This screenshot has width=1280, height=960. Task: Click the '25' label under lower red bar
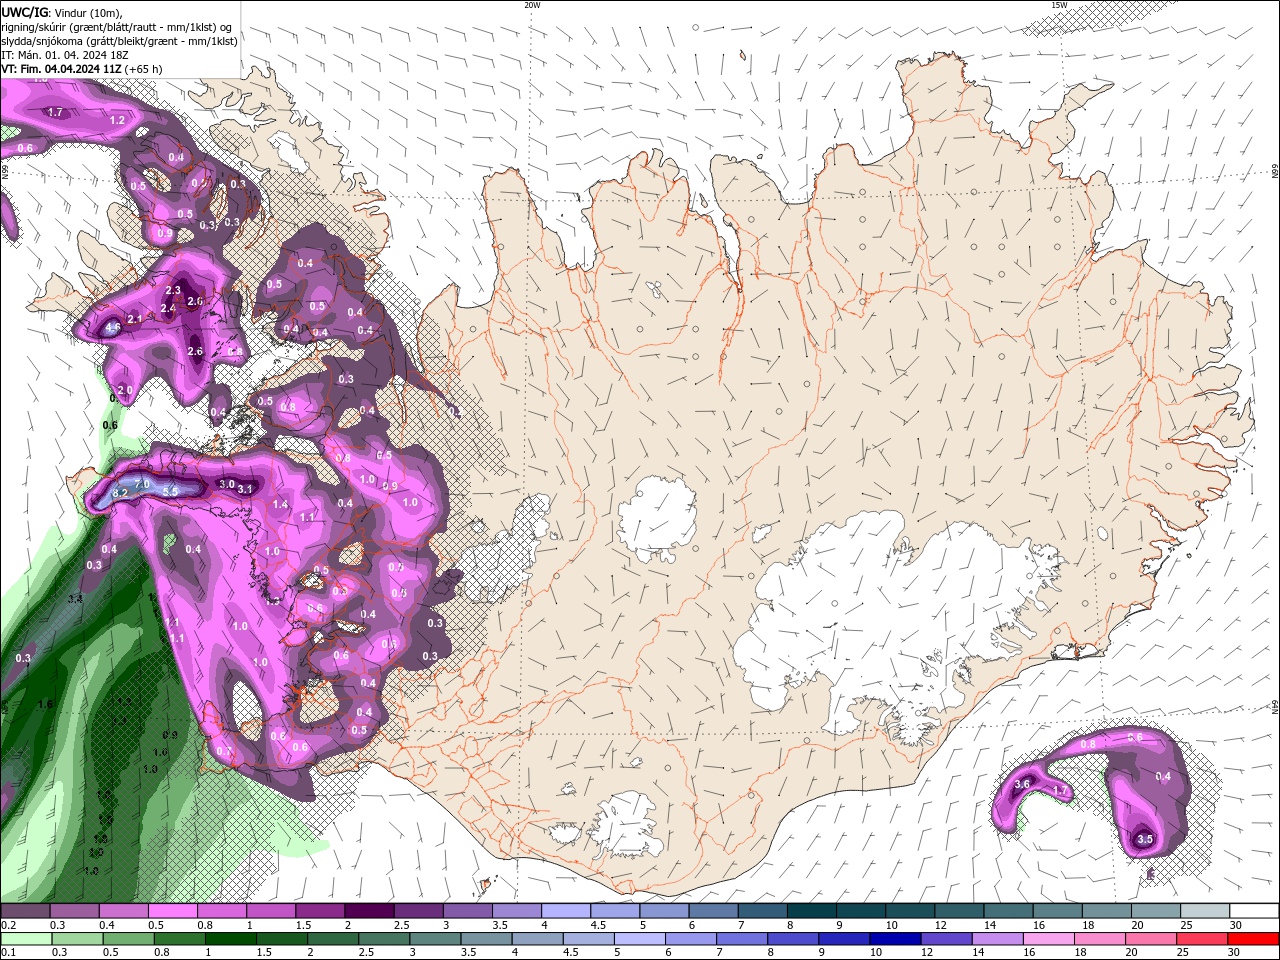tap(1183, 953)
